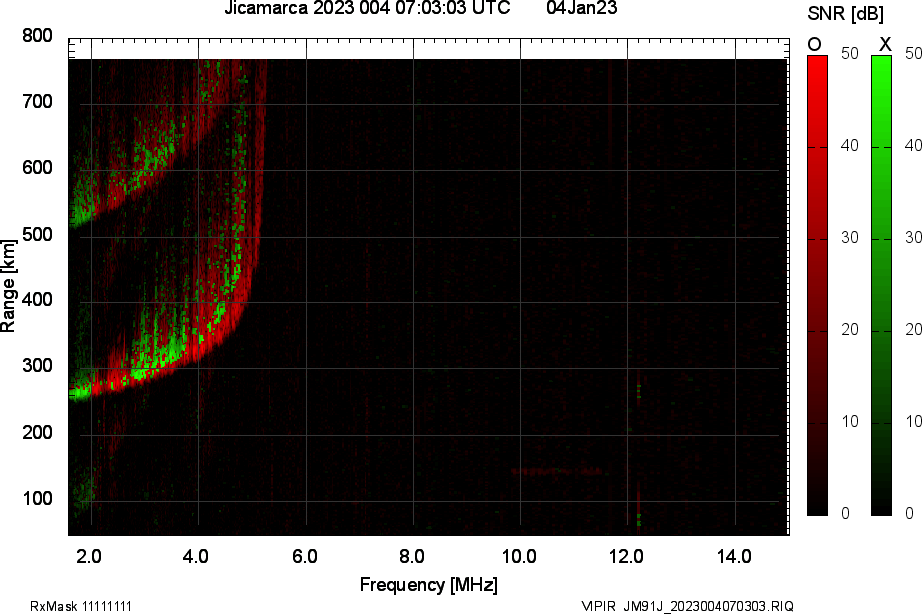Click the X label above green color bar
Screen dimensions: 922x614
coord(885,44)
